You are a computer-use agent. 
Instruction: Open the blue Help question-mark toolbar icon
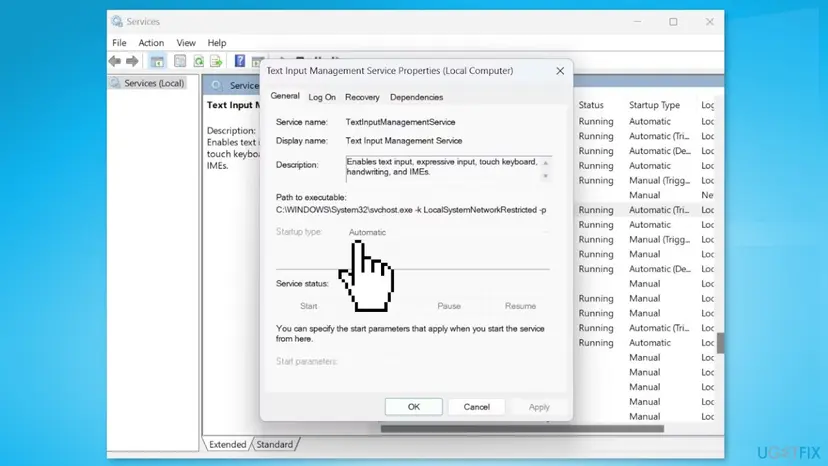coord(240,61)
